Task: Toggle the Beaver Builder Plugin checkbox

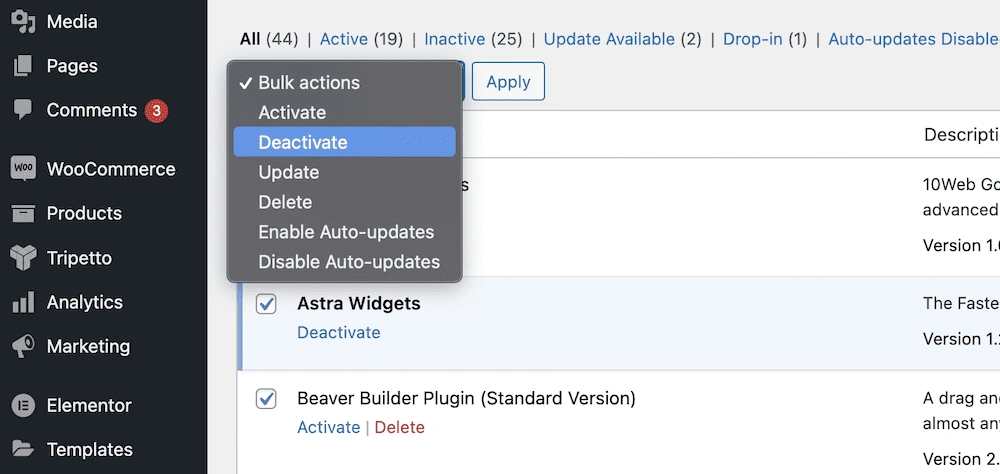Action: [x=266, y=399]
